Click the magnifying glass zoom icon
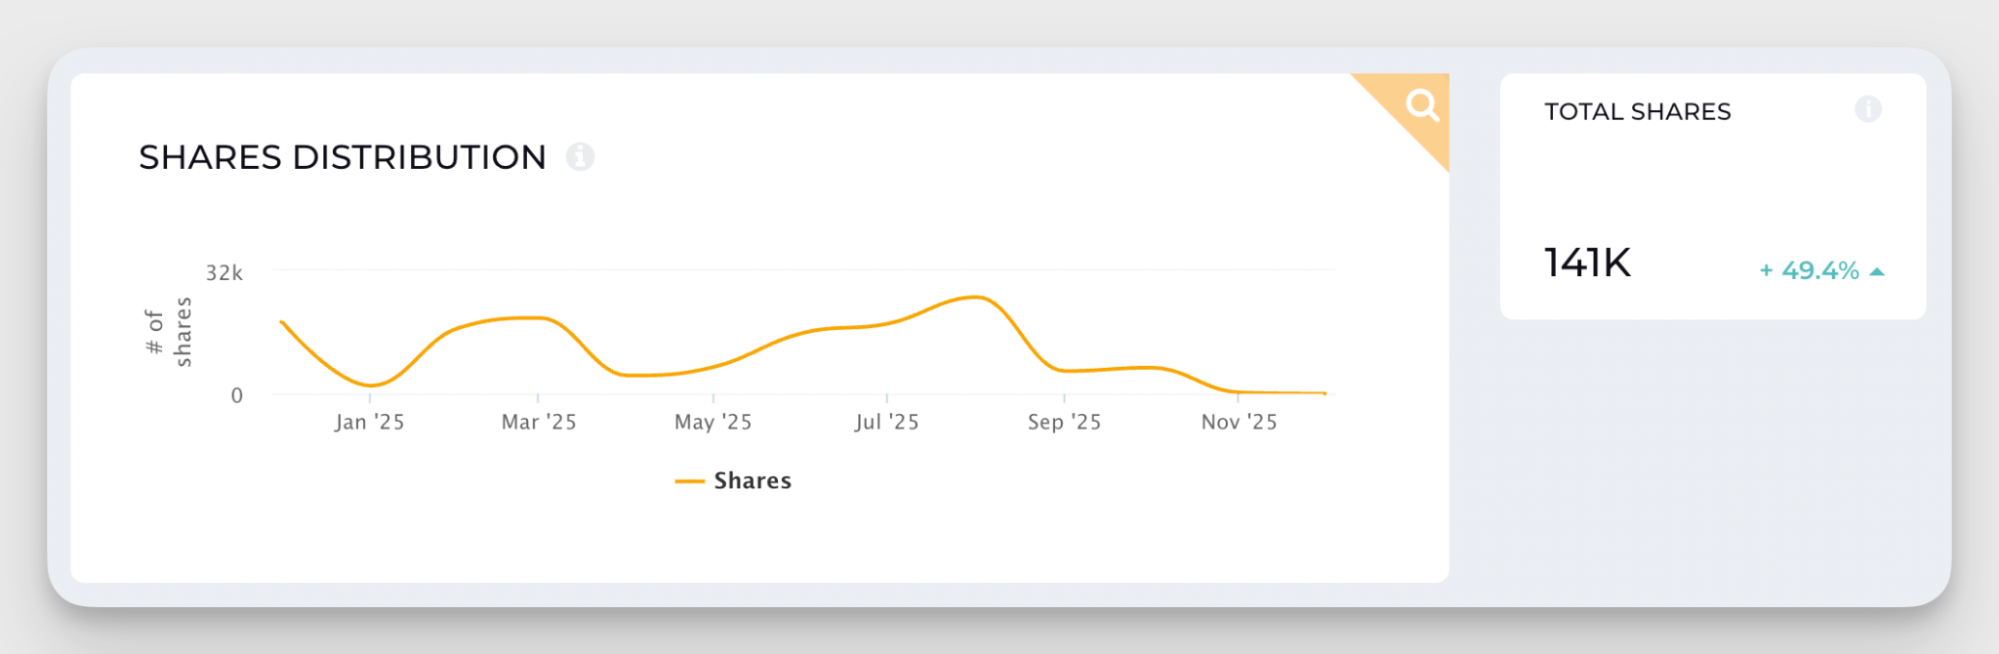This screenshot has height=654, width=1999. pos(1423,104)
